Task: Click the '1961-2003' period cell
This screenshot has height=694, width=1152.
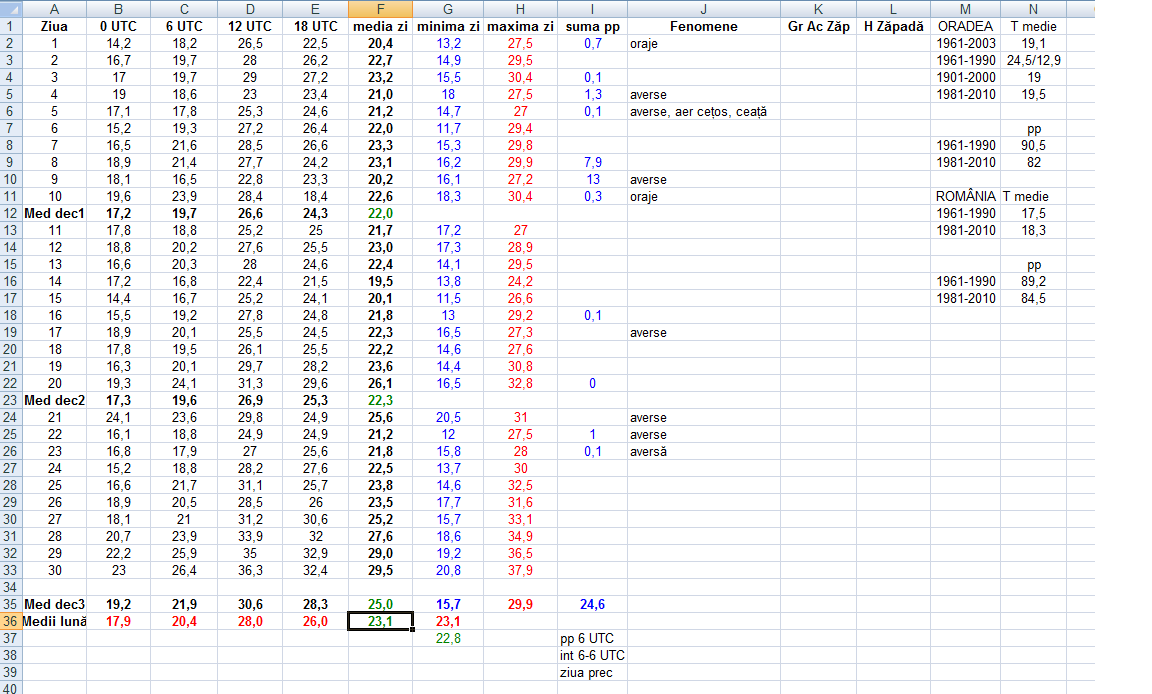Action: [x=965, y=43]
